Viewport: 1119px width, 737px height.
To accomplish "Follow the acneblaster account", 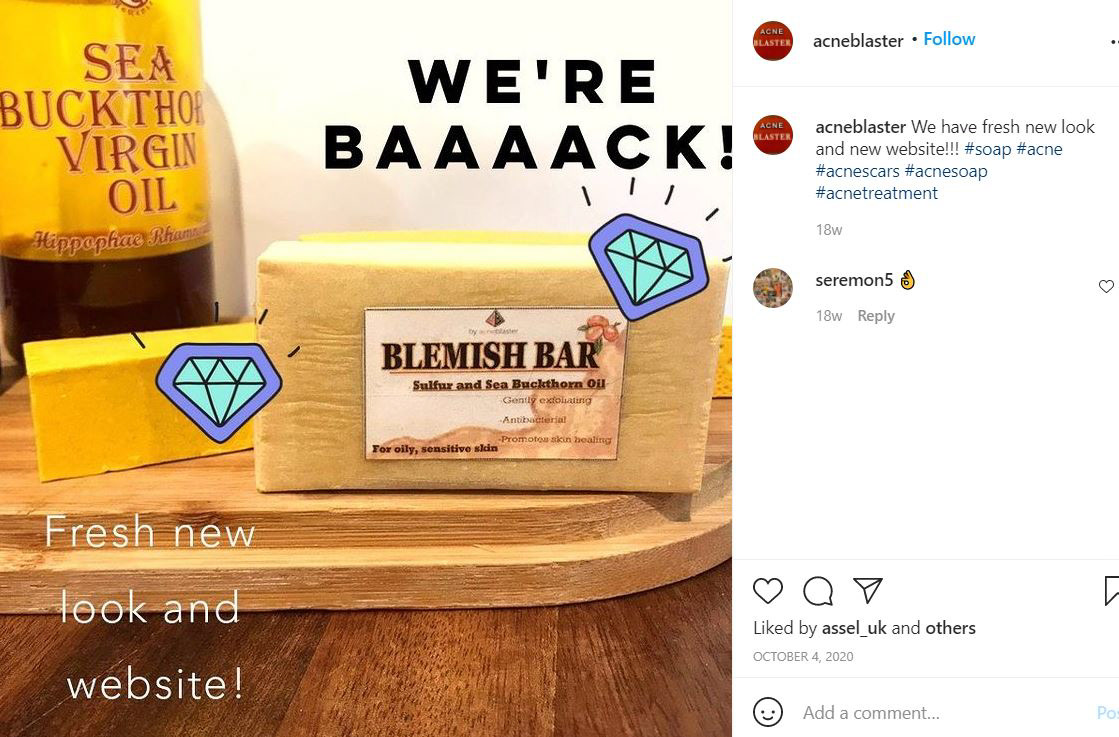I will click(x=949, y=39).
